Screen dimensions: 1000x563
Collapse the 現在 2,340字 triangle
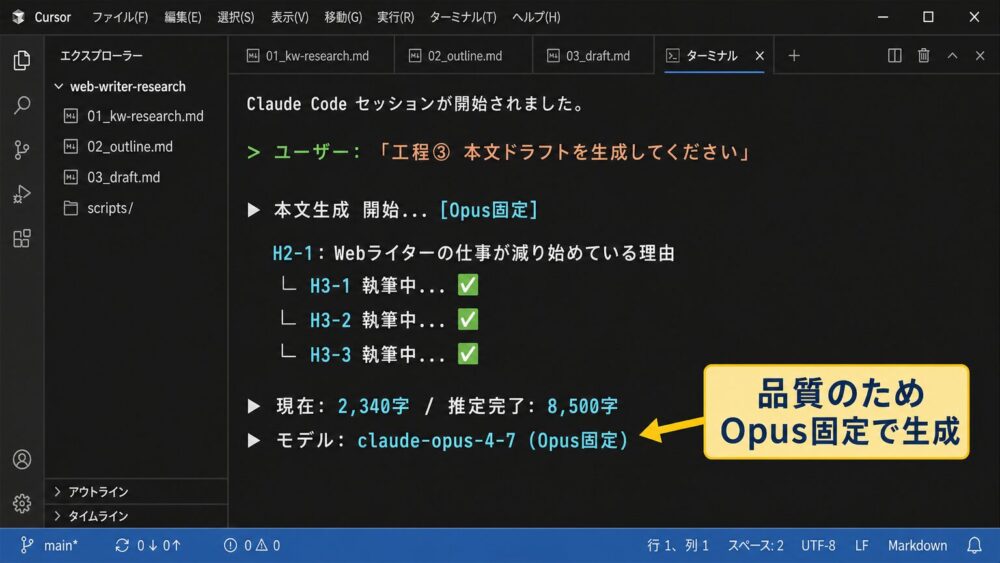coord(254,406)
